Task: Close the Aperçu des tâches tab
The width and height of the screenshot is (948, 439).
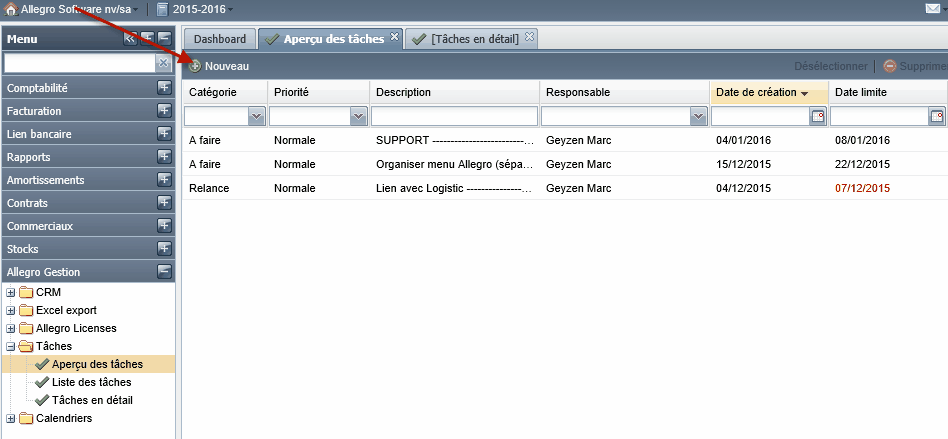Action: pyautogui.click(x=394, y=37)
